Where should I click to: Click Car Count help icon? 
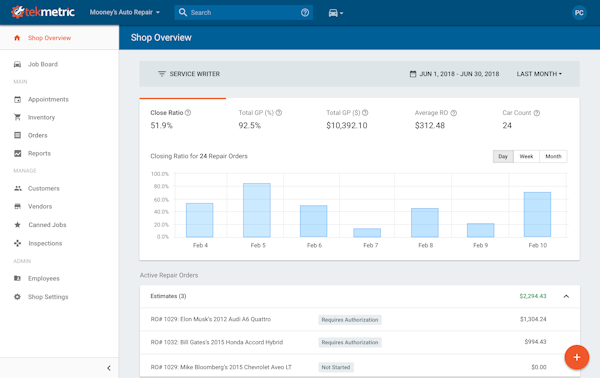click(537, 113)
